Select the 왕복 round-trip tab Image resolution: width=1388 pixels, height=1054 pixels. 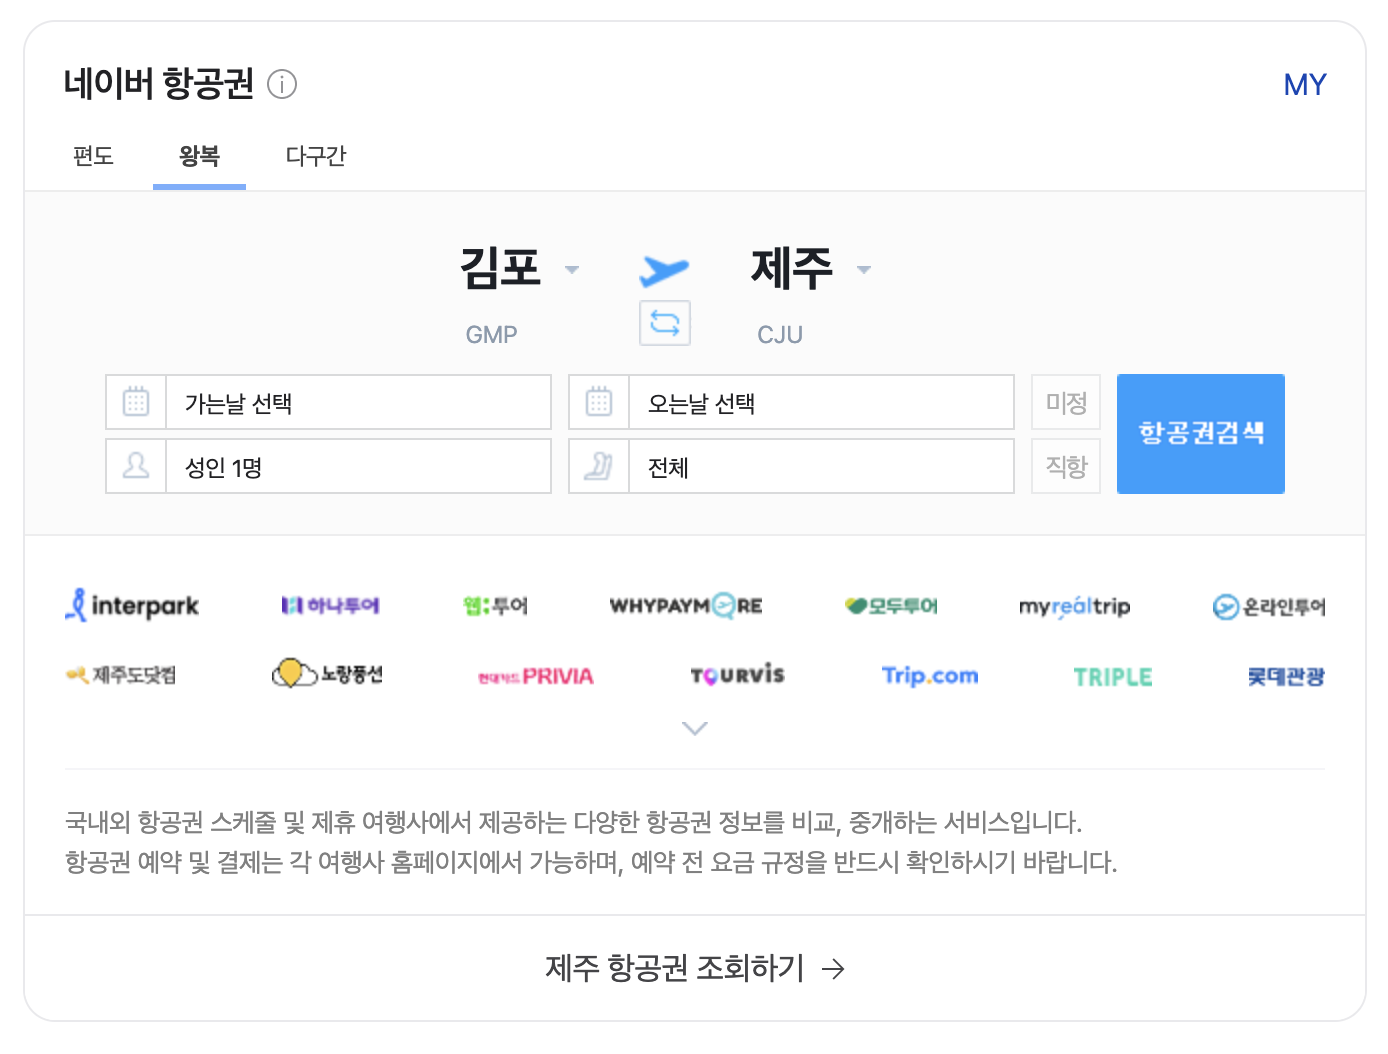(x=199, y=157)
